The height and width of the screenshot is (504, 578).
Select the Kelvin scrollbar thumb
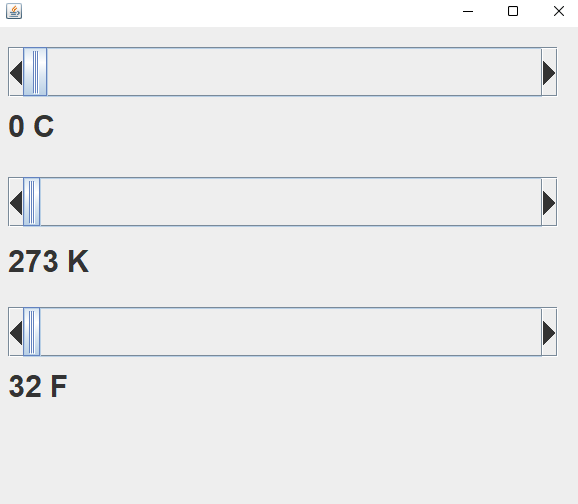(32, 202)
